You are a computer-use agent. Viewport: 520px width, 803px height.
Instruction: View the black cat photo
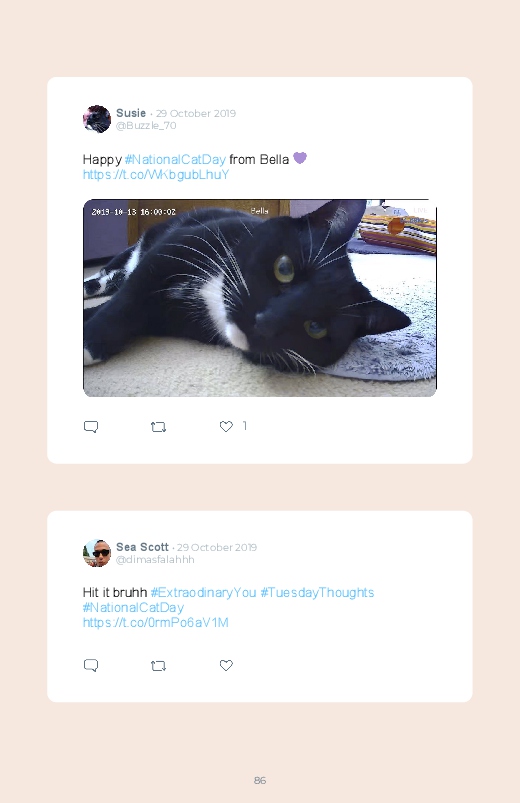click(260, 298)
